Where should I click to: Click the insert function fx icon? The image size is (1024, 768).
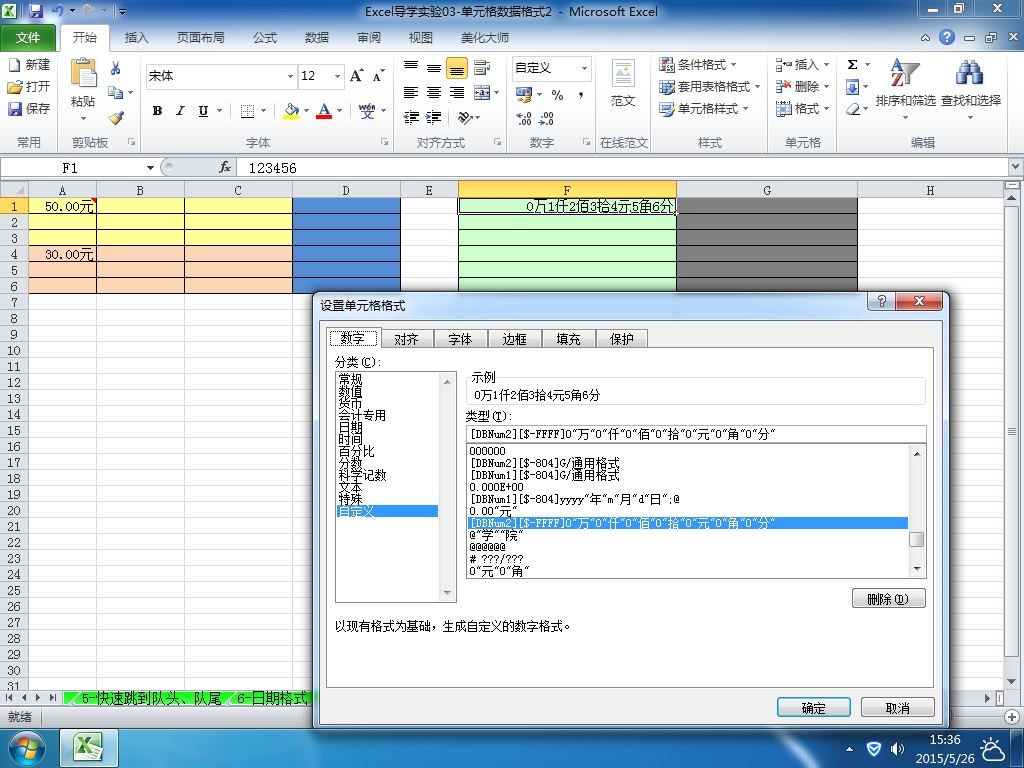pos(225,168)
